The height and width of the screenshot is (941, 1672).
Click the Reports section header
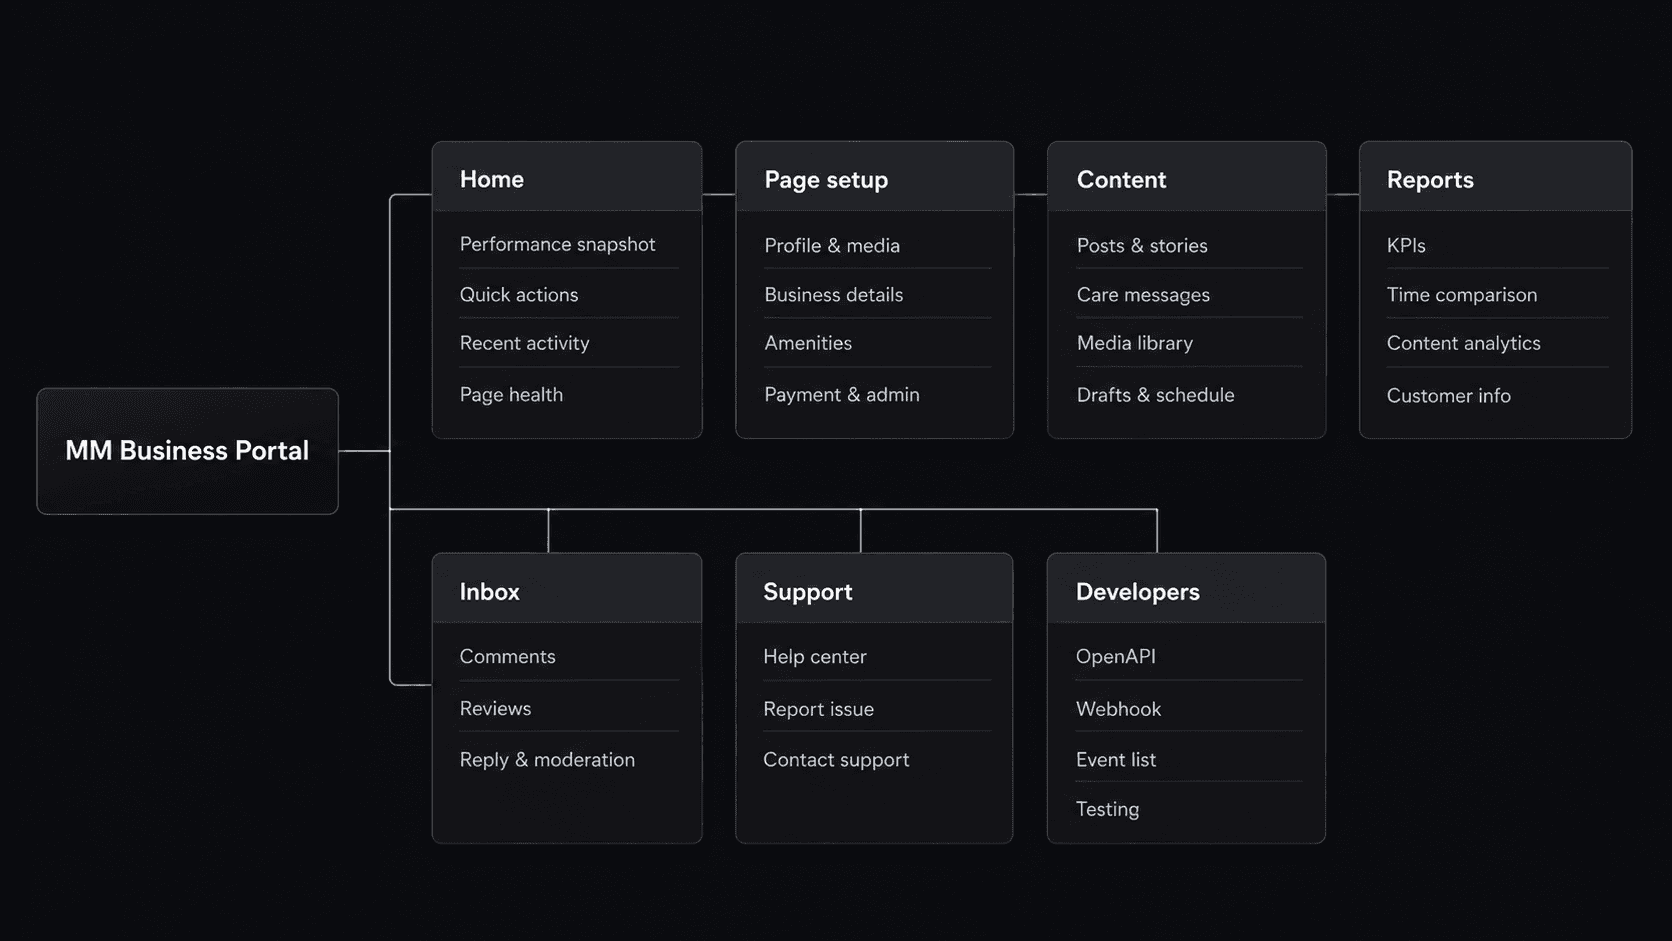[1495, 177]
